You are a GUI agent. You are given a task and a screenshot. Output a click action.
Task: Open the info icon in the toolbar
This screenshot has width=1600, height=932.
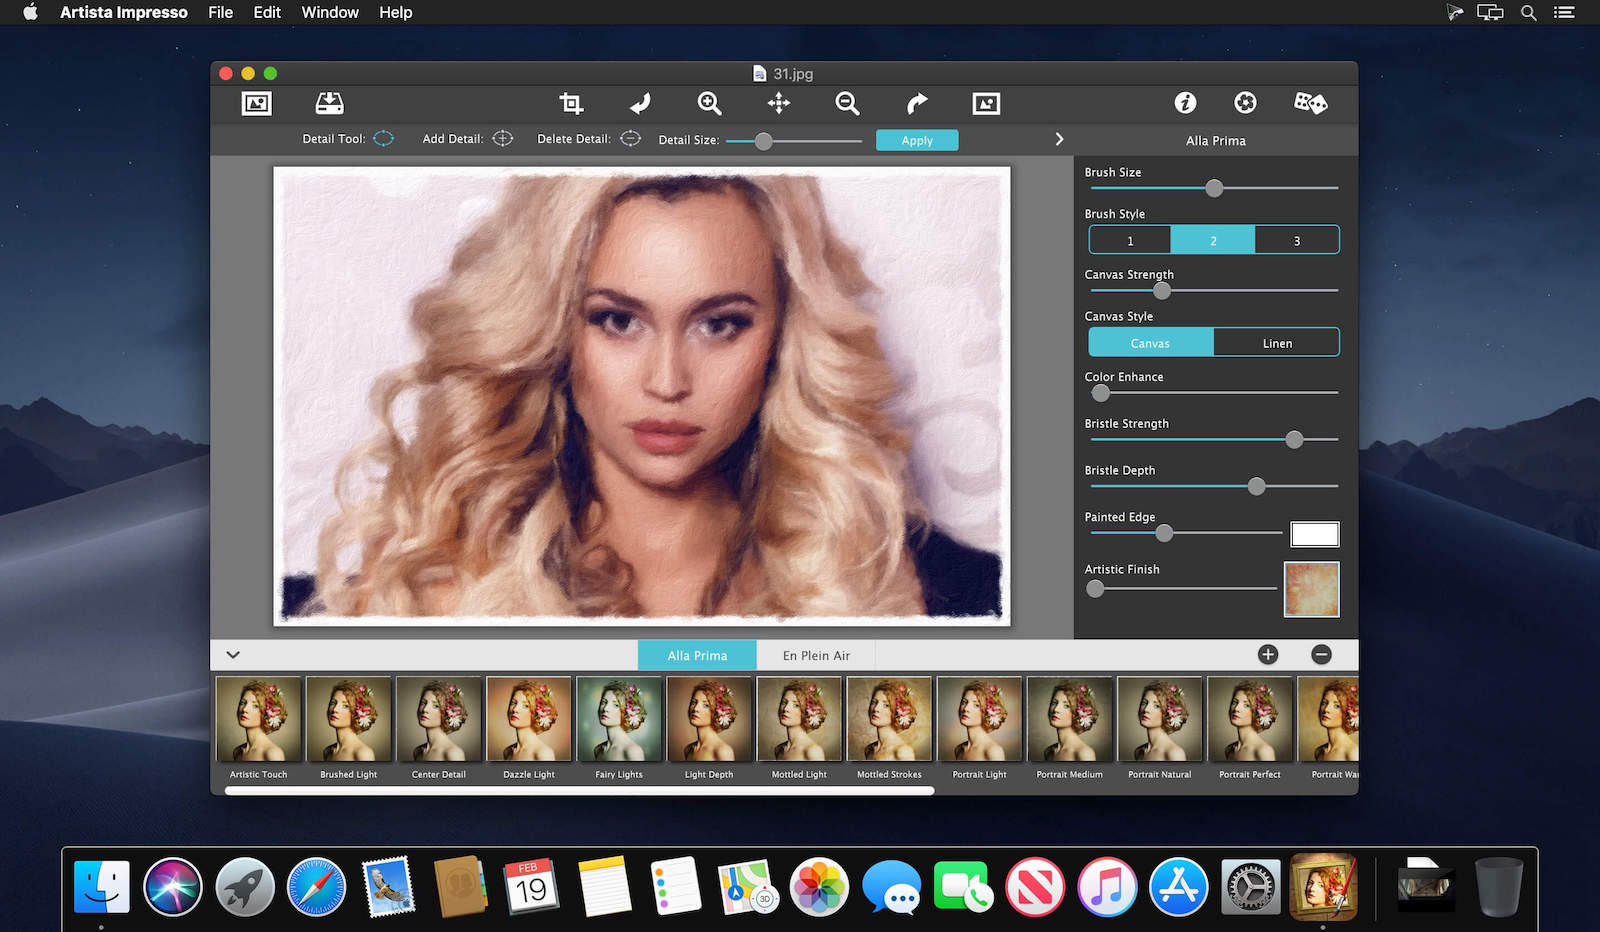coord(1185,102)
